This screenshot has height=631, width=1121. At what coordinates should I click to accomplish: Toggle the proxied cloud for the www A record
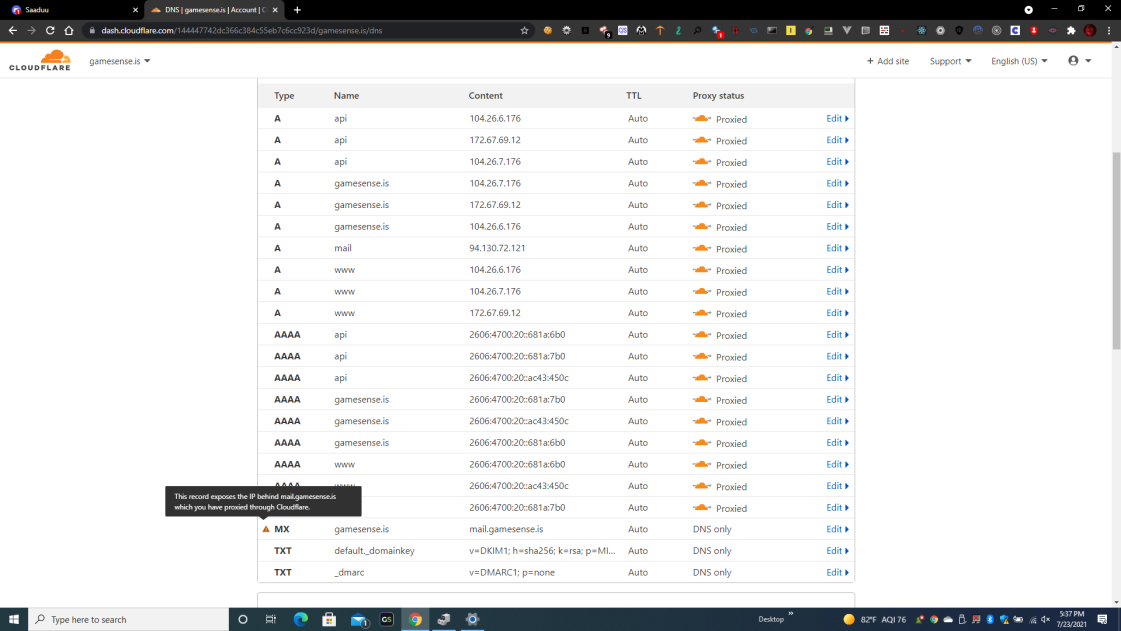(702, 270)
